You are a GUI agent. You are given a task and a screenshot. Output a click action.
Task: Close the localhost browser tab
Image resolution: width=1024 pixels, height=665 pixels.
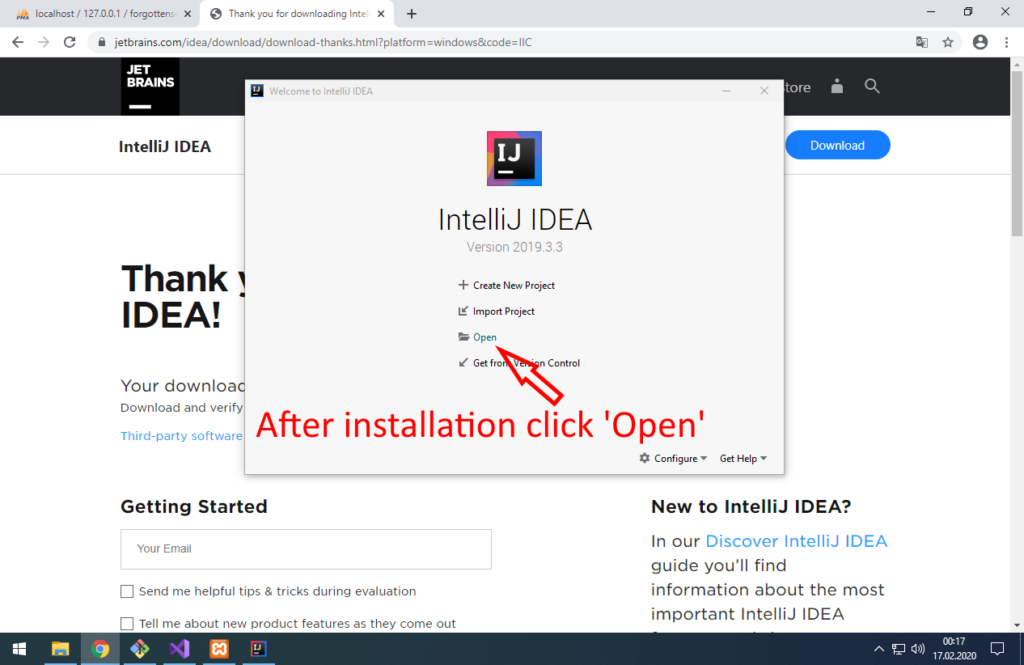coord(187,14)
